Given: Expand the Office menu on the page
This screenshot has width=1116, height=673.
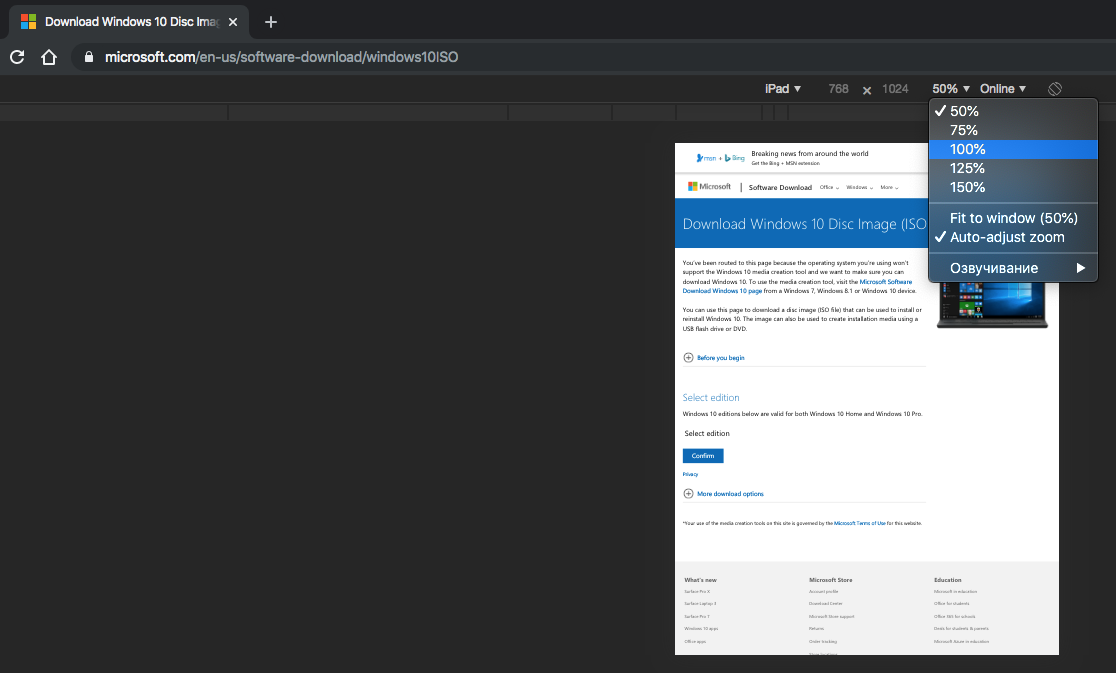Looking at the screenshot, I should 829,188.
